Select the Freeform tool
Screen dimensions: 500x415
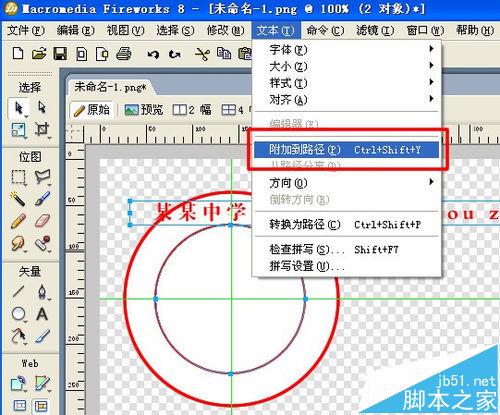pos(19,336)
